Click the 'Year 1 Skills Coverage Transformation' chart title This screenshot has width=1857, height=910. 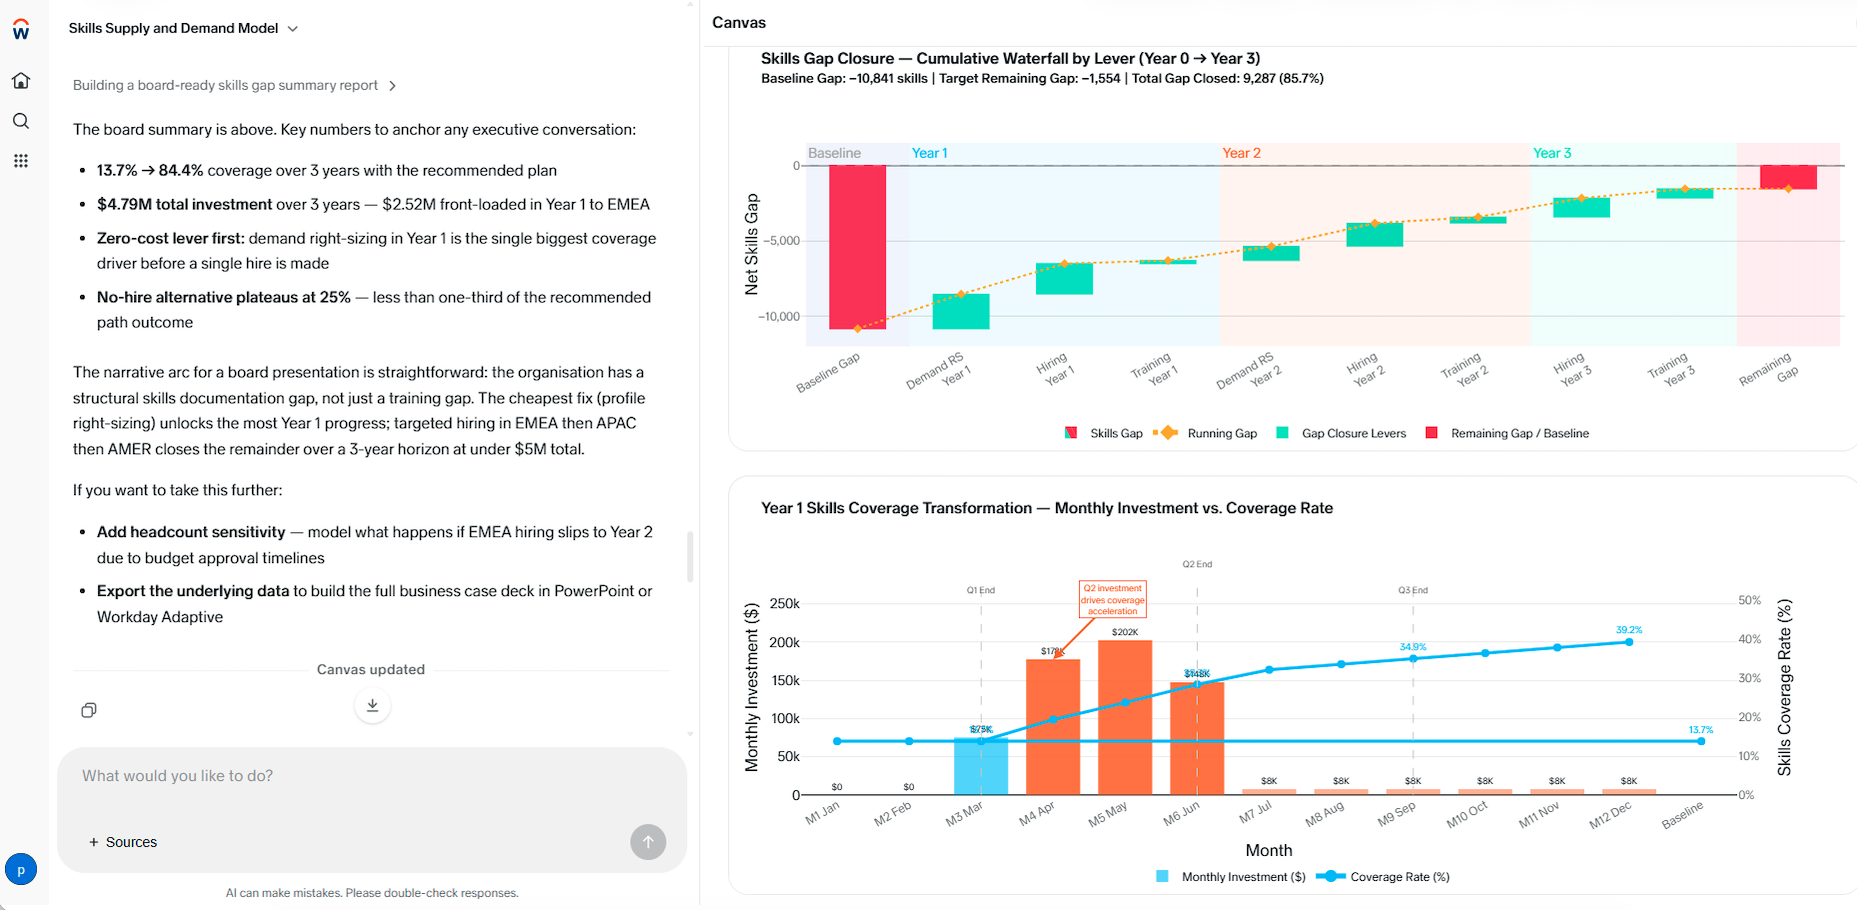click(1047, 508)
